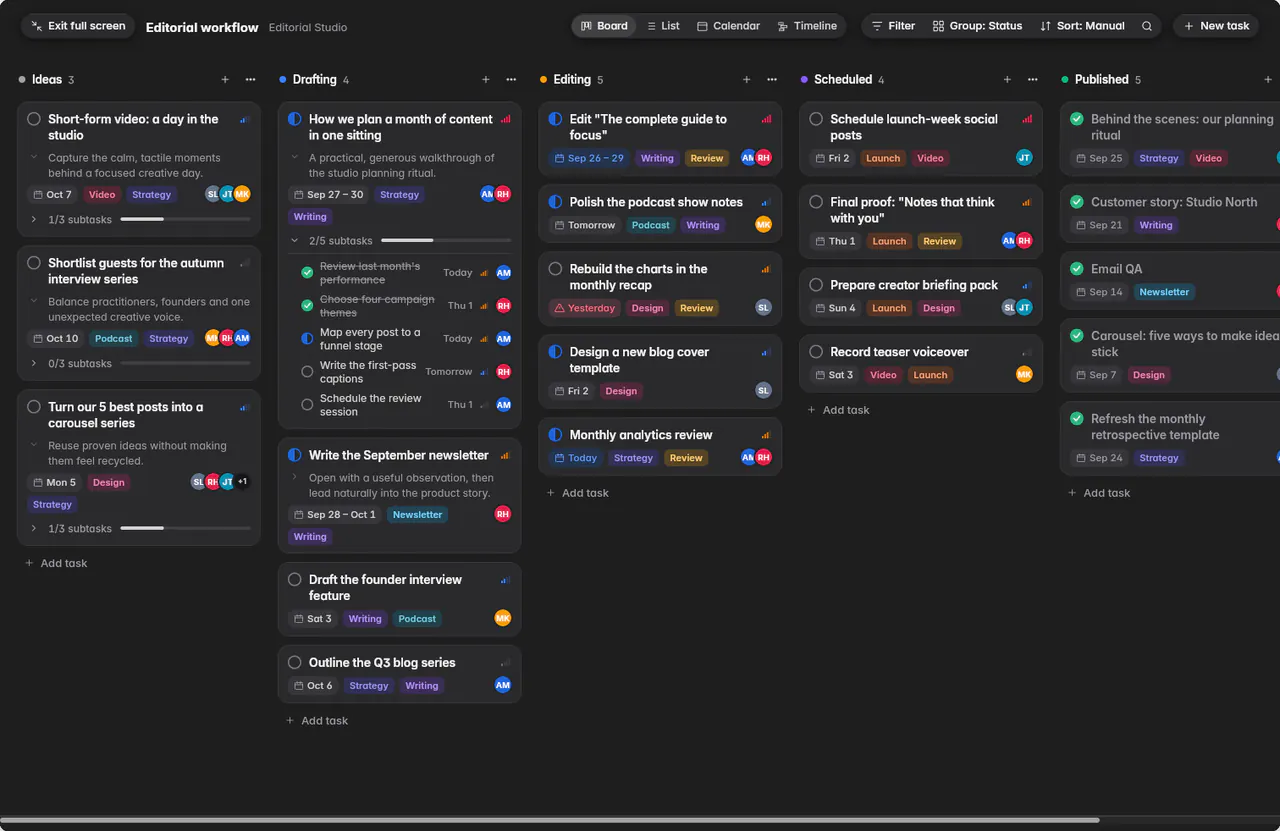Click JT avatar on Schedule launch-week social posts
Screen dimensions: 1280x831
coord(1024,158)
